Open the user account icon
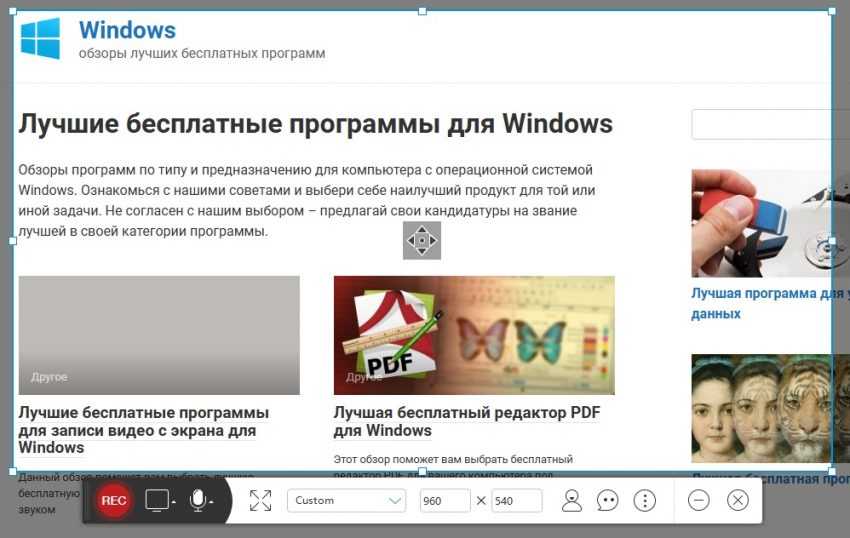The image size is (850, 538). (x=572, y=501)
